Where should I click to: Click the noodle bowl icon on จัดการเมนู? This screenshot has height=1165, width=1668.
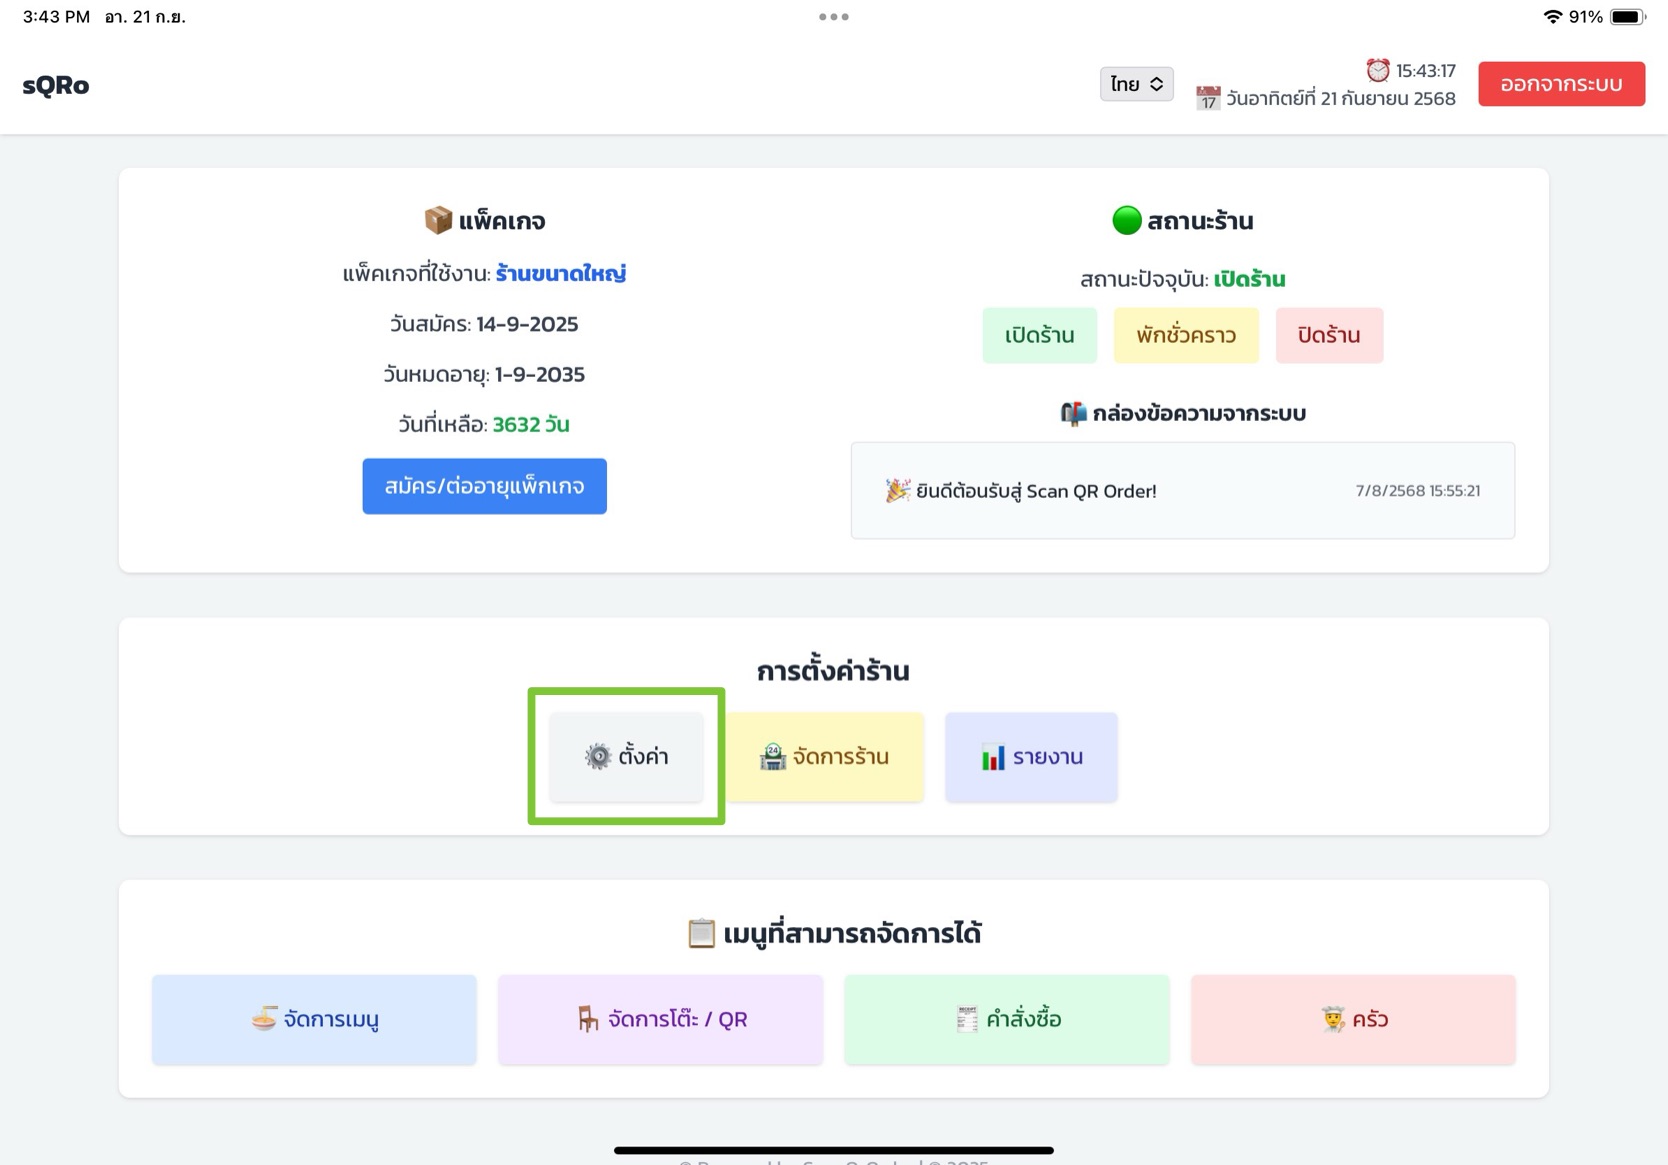pyautogui.click(x=264, y=1019)
